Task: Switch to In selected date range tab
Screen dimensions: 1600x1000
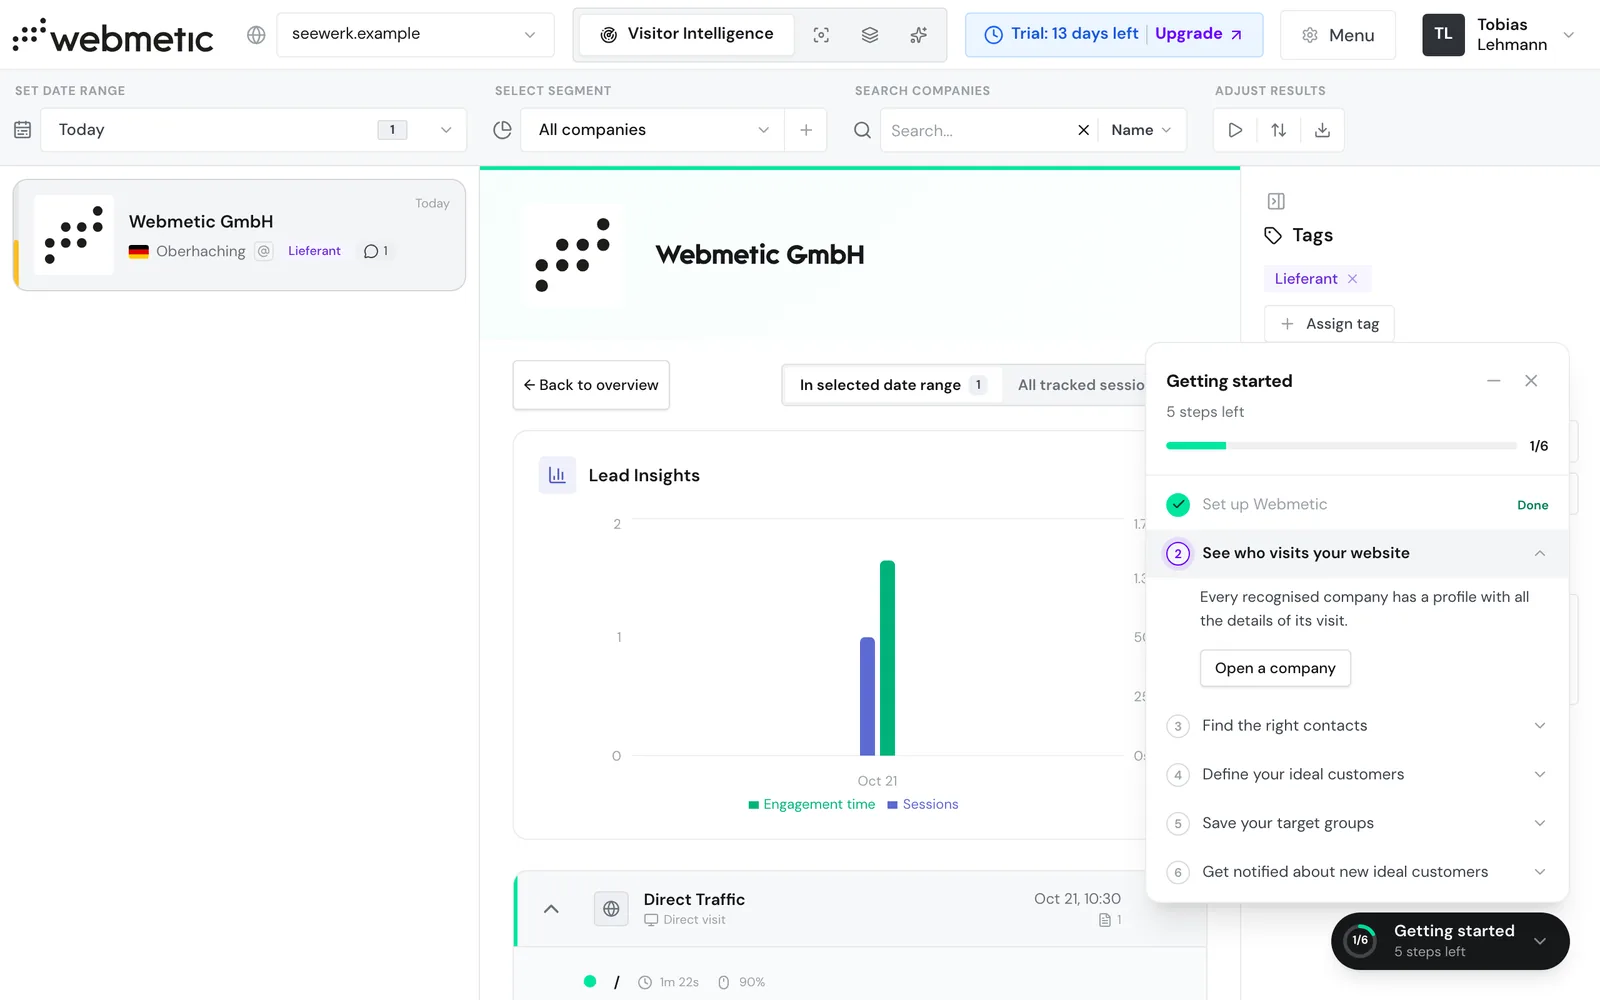Action: point(892,385)
